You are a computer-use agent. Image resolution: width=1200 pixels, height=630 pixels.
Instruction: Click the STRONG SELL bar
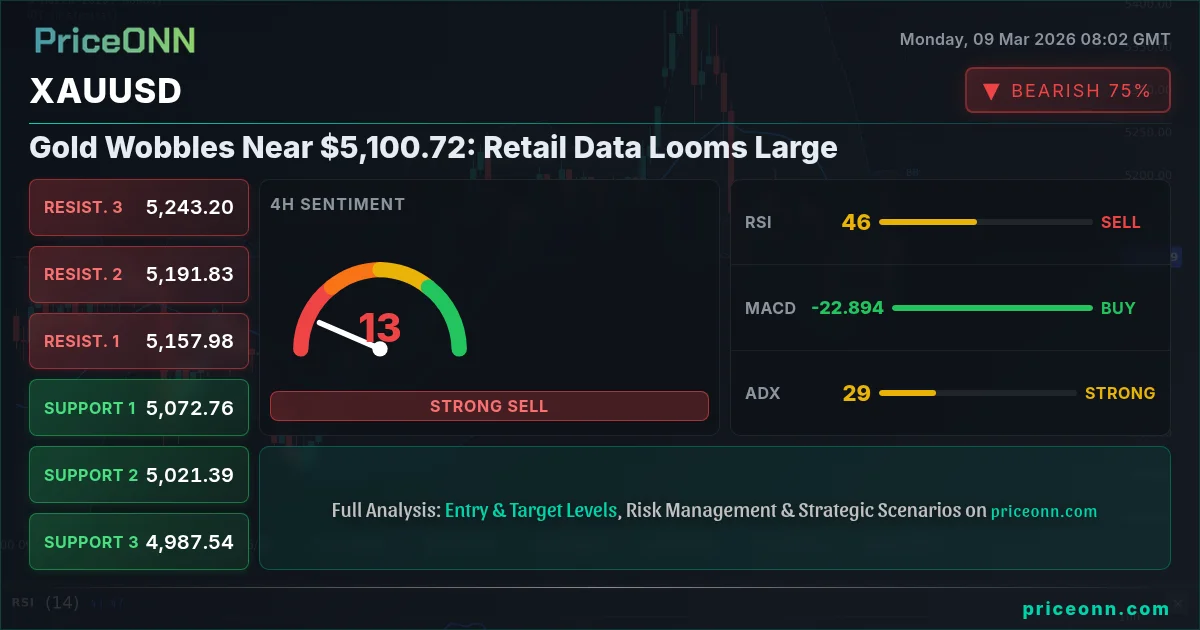(x=489, y=406)
